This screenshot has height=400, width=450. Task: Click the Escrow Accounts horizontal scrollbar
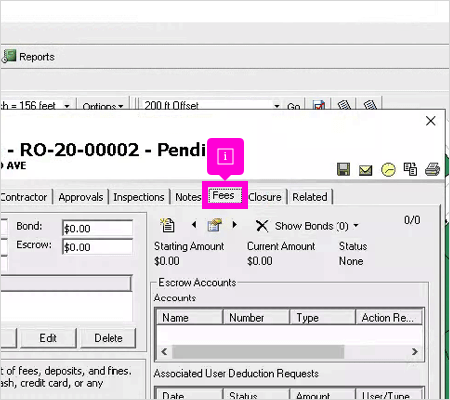point(289,352)
